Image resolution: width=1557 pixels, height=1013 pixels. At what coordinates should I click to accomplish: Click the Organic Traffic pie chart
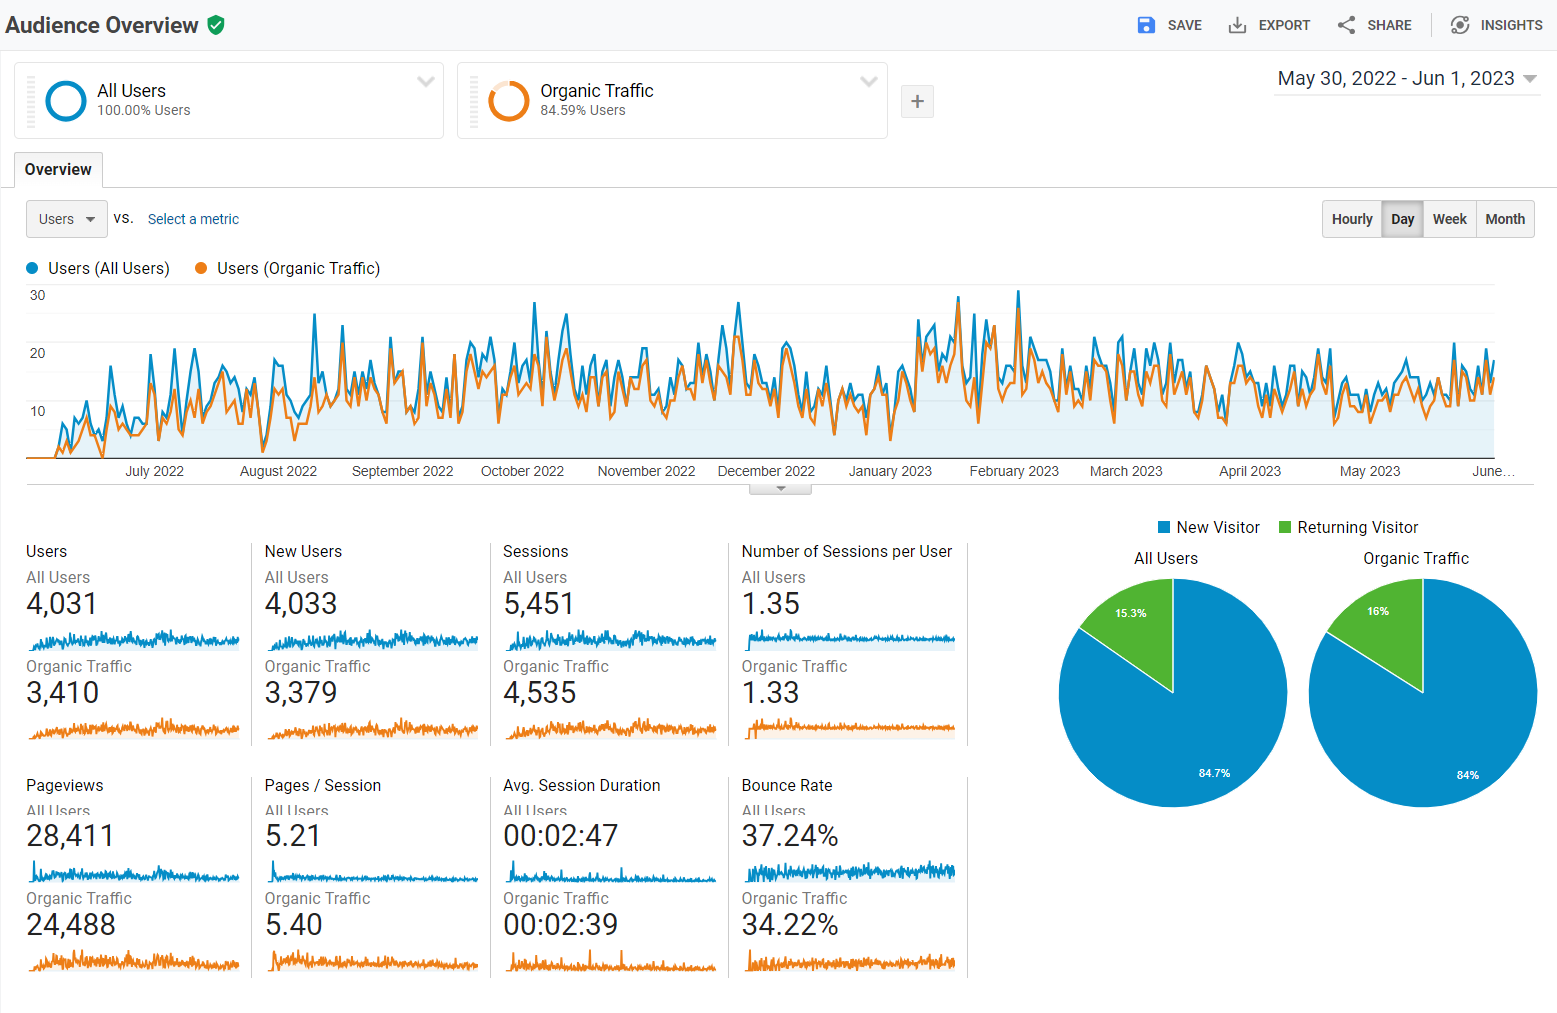1422,690
